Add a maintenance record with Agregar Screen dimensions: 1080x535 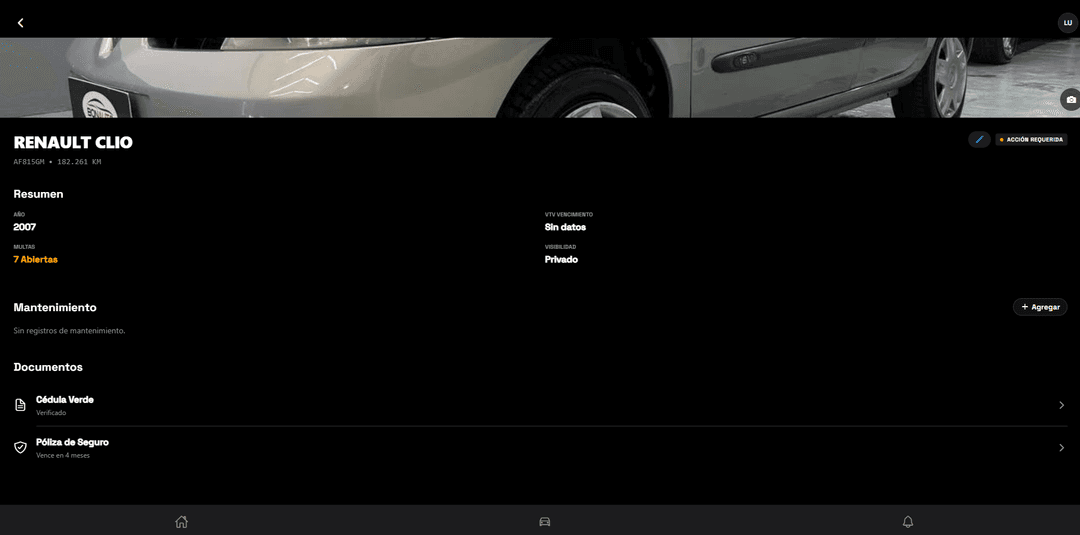click(1040, 307)
